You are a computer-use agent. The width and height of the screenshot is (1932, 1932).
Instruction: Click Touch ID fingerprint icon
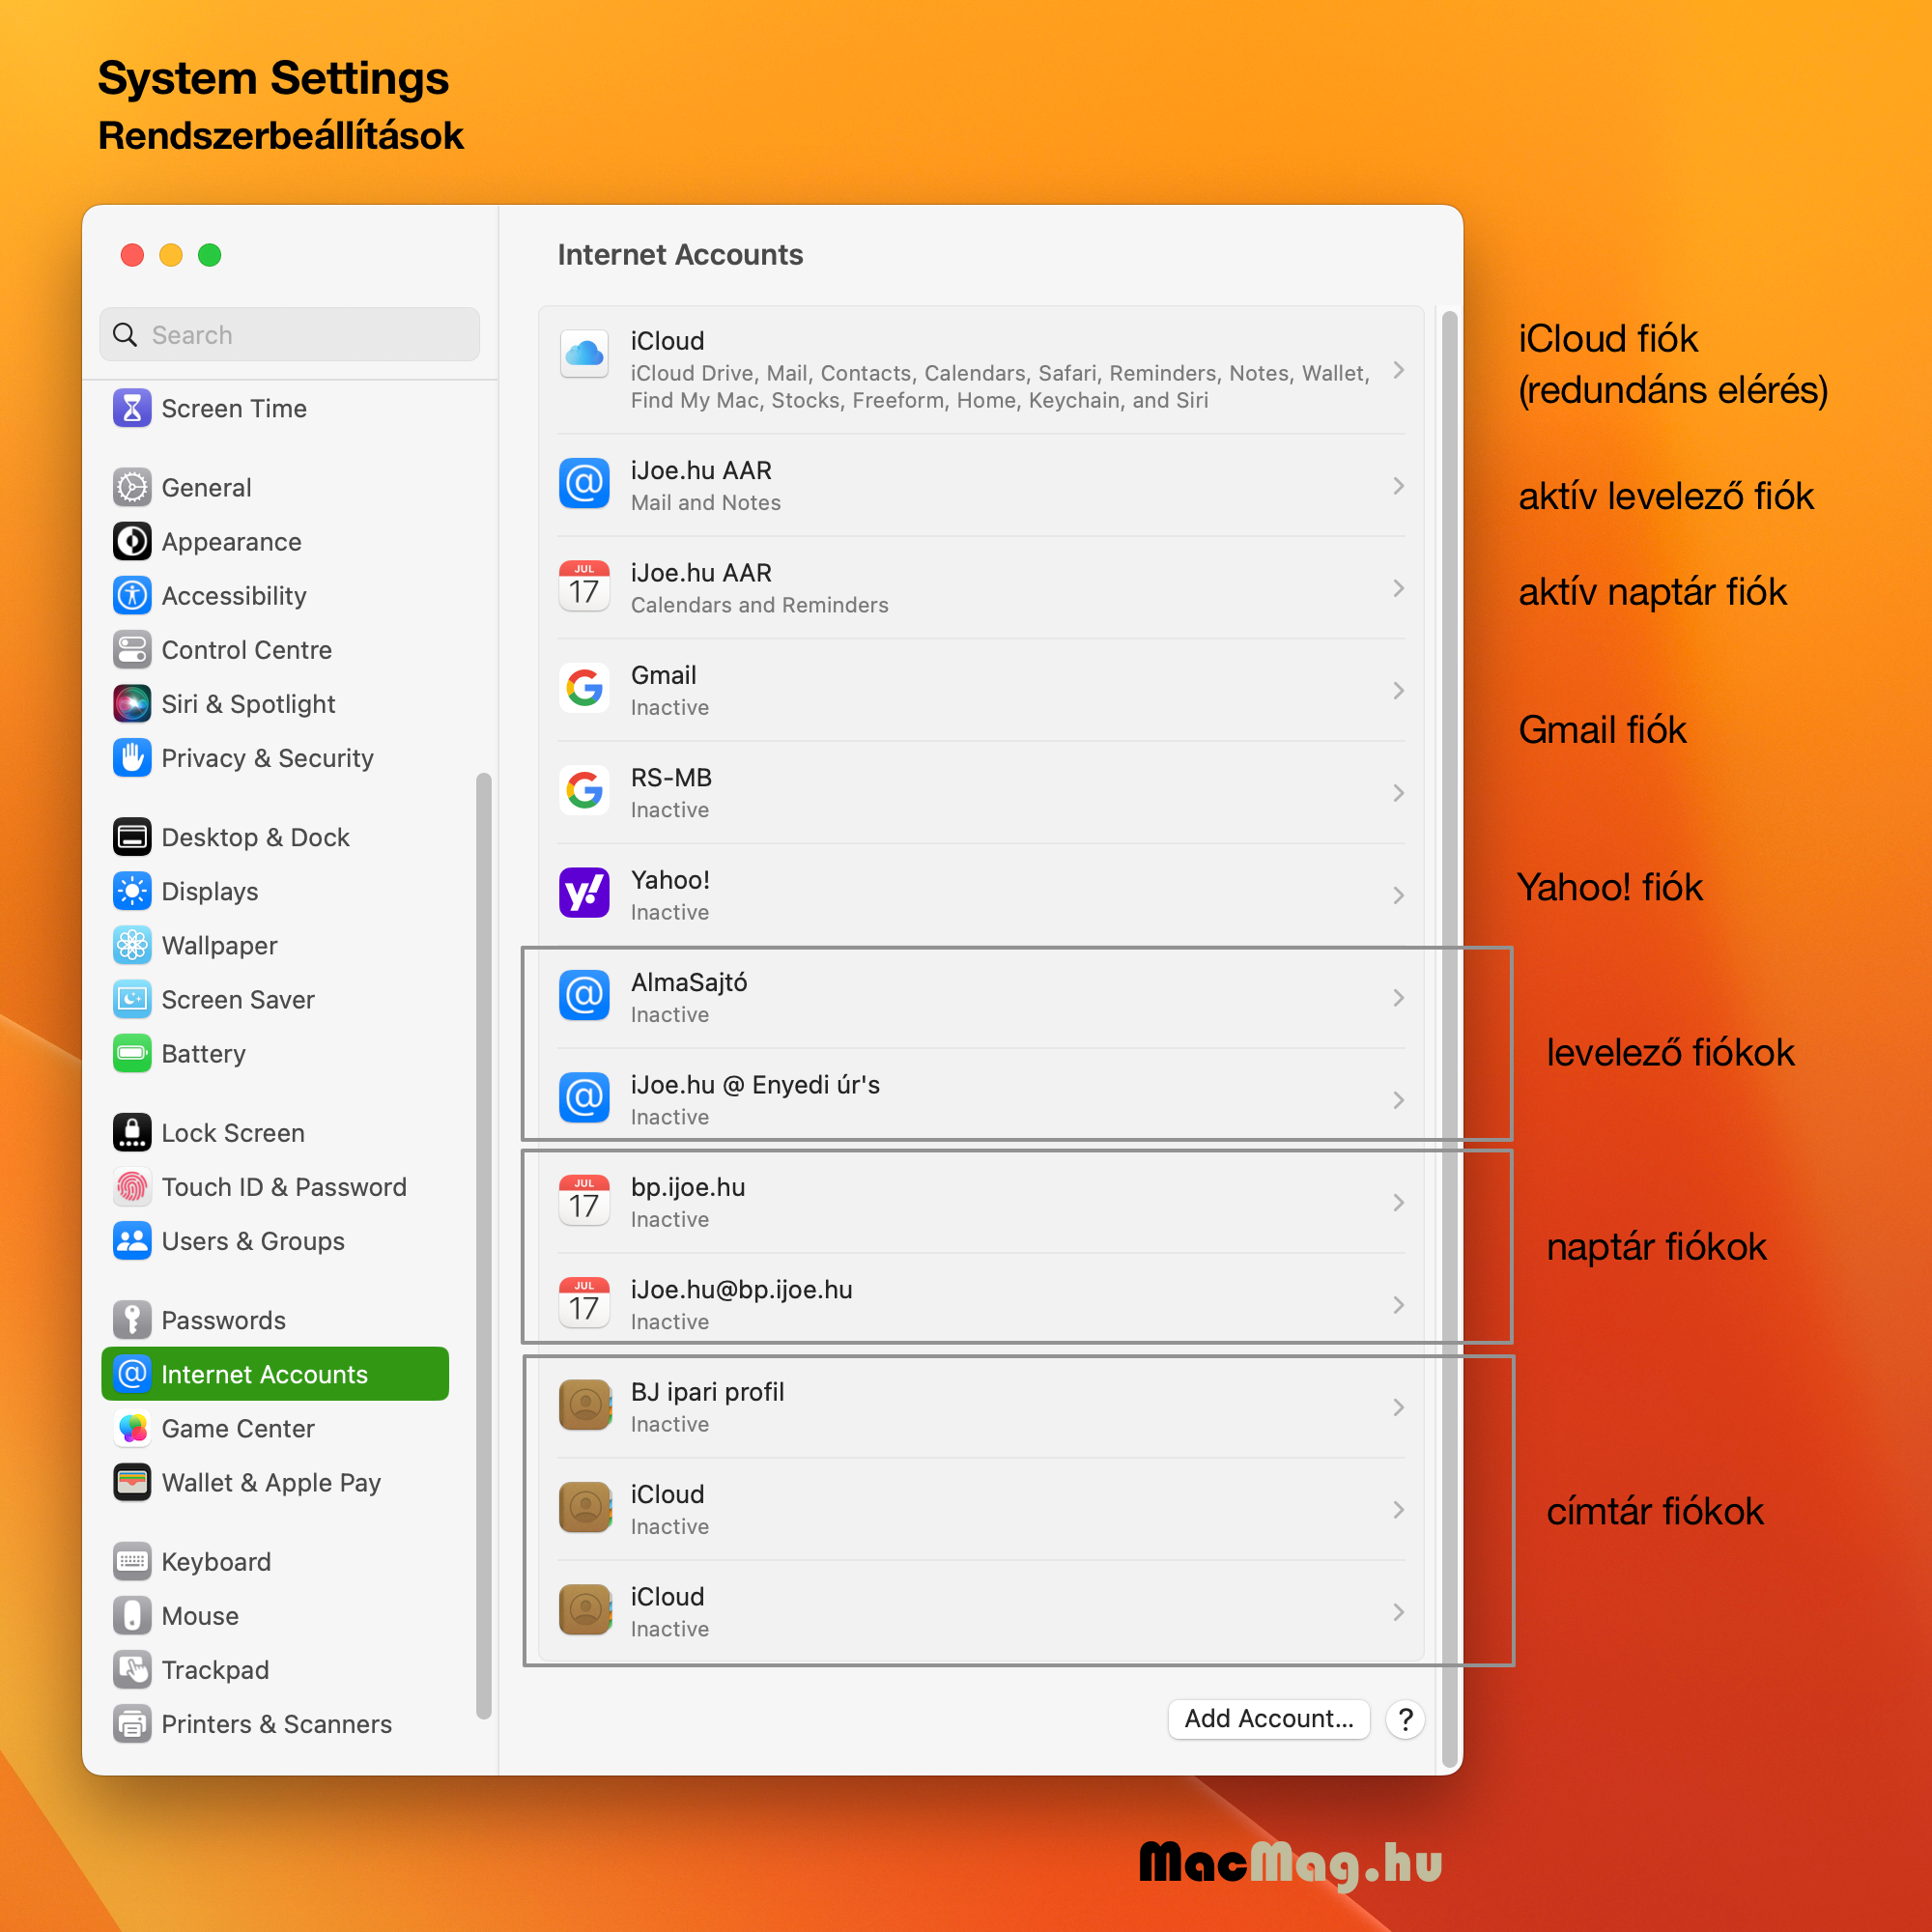[132, 1186]
